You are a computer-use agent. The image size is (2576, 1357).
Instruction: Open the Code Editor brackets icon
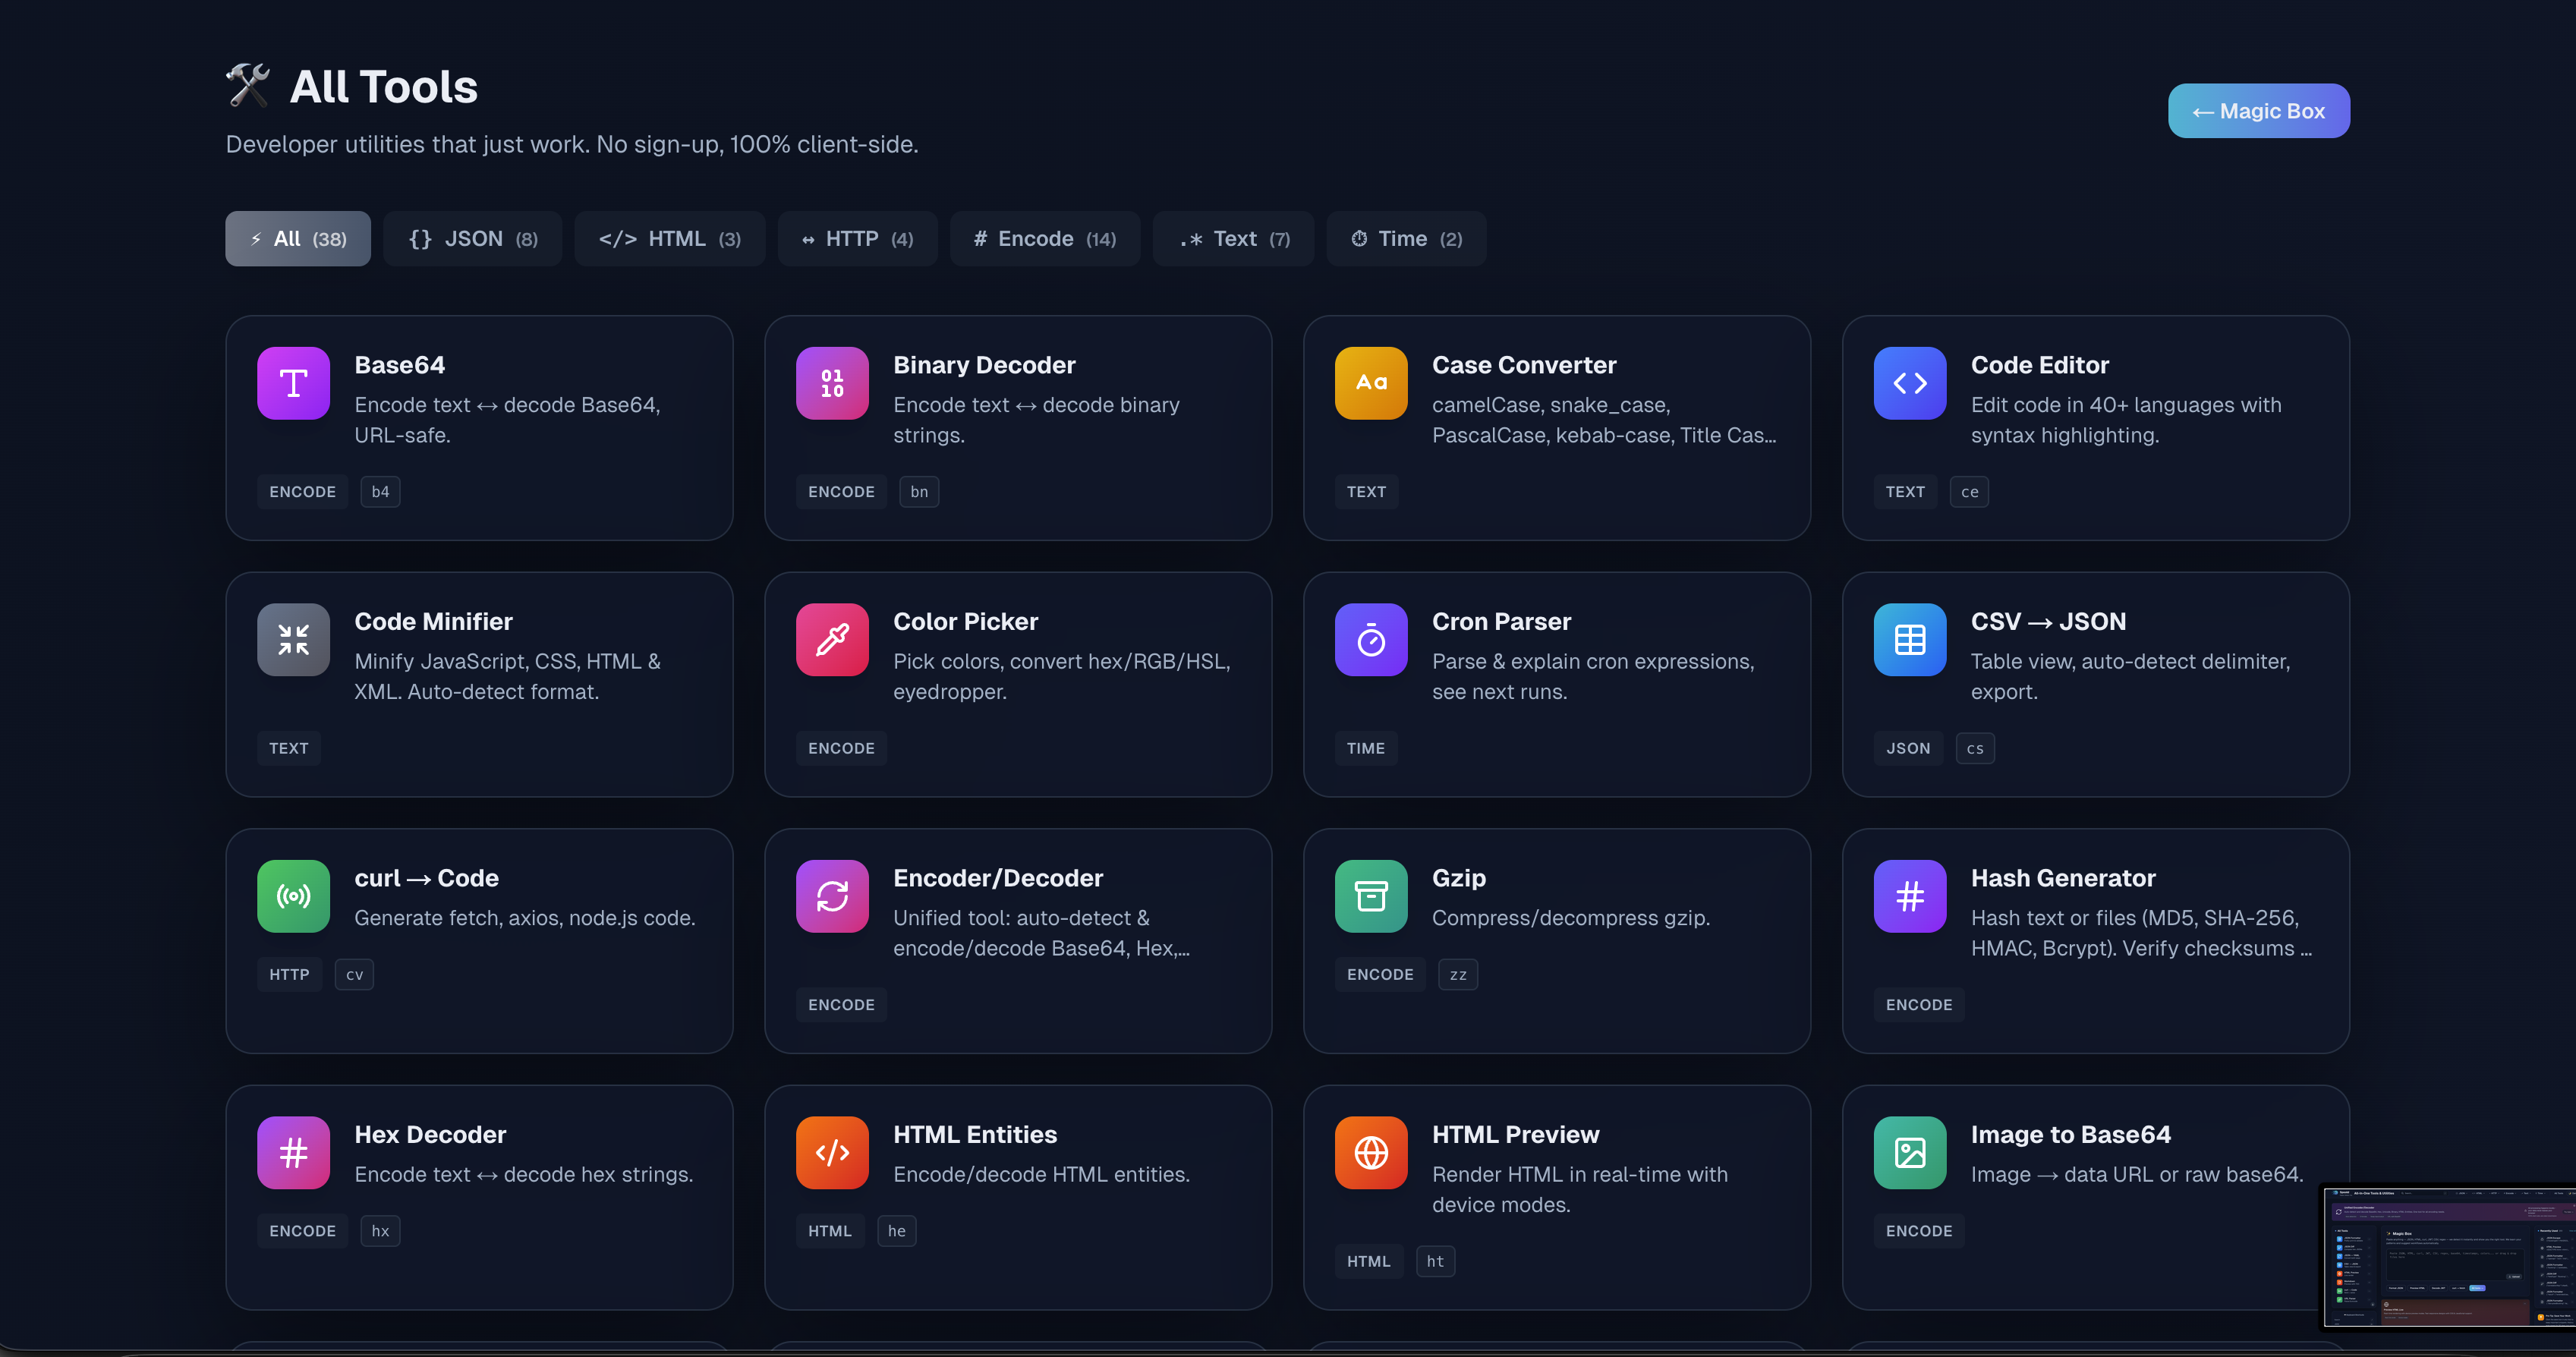[x=1909, y=383]
